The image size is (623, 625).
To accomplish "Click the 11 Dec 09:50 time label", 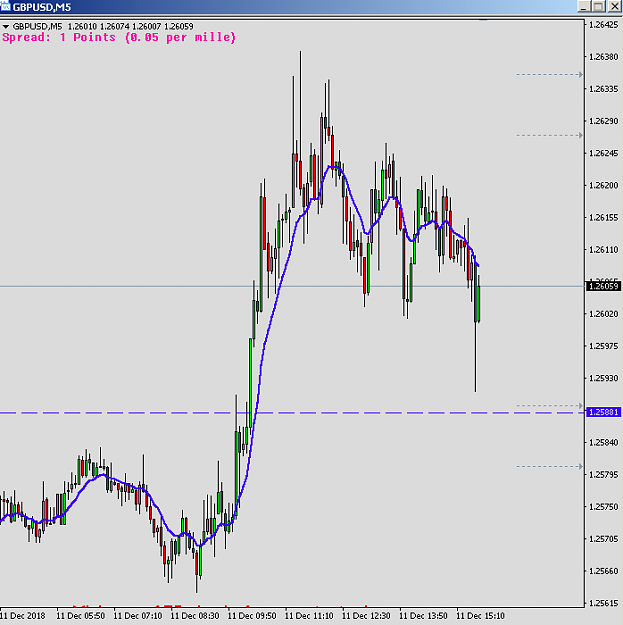I will [x=252, y=616].
